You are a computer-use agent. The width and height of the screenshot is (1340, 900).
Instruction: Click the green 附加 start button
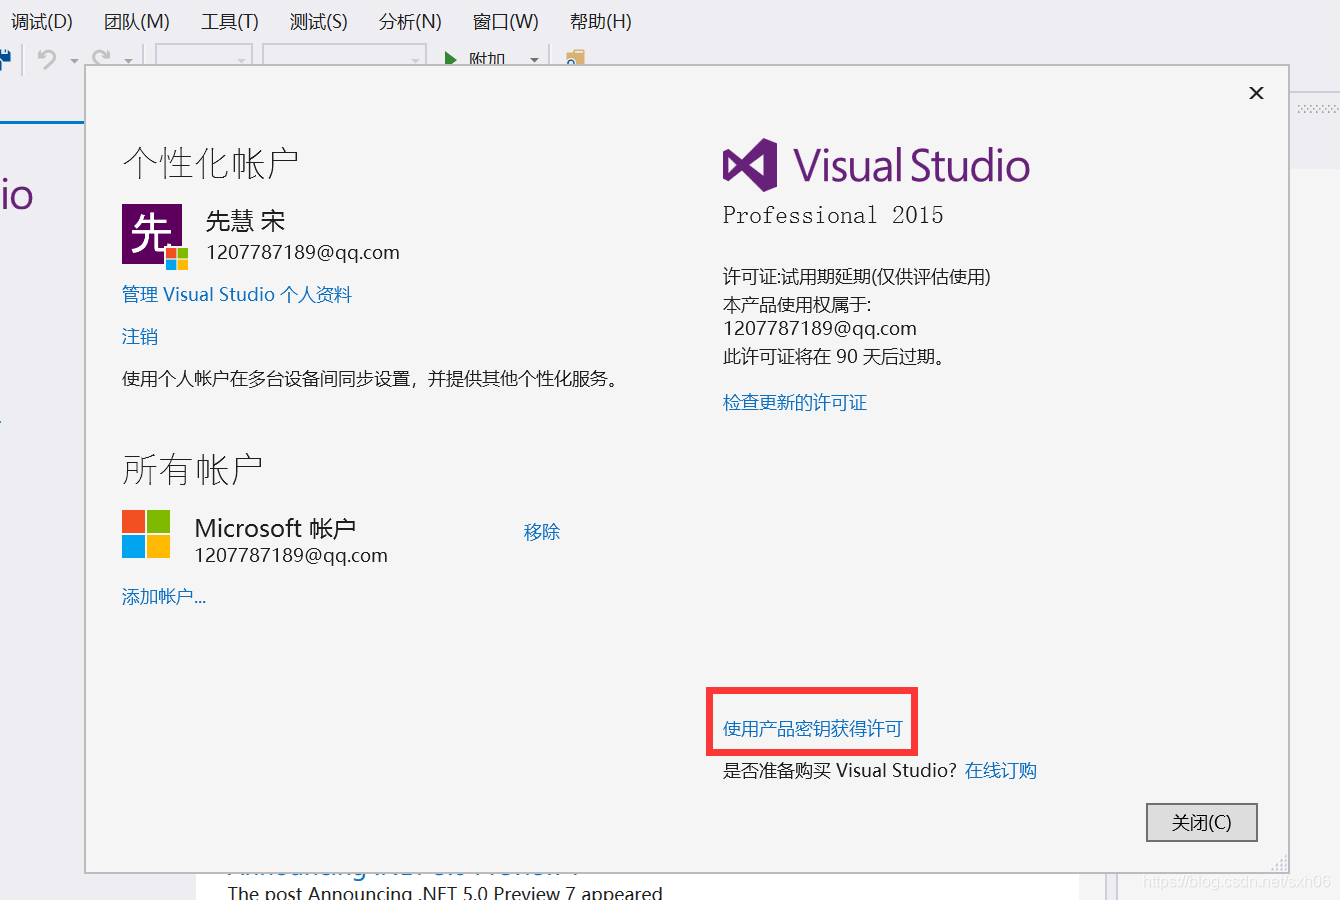tap(476, 59)
